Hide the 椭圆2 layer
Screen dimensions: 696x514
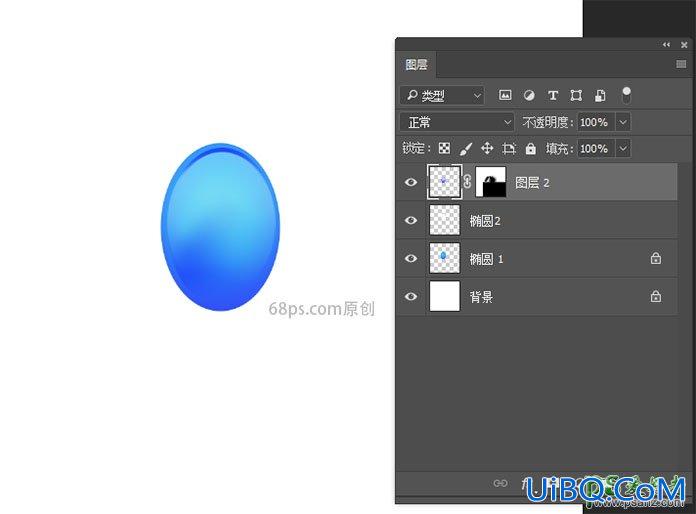coord(411,220)
